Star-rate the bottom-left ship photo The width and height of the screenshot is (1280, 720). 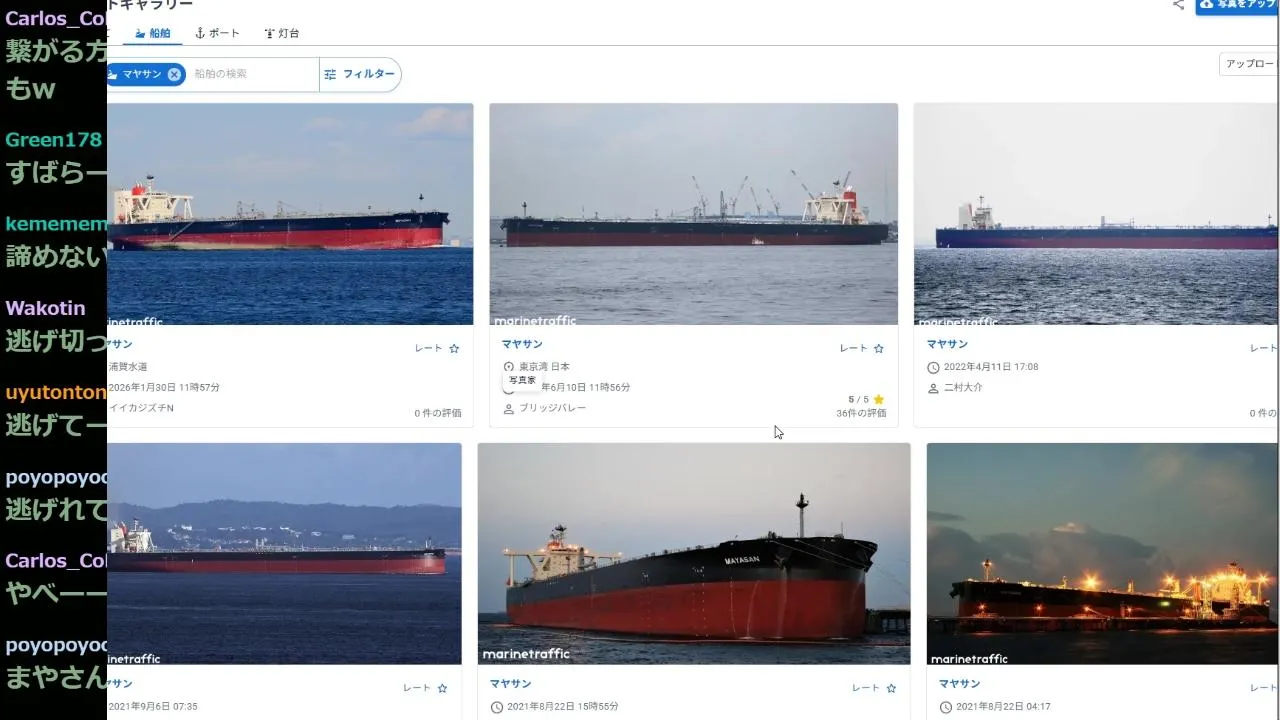tap(442, 688)
